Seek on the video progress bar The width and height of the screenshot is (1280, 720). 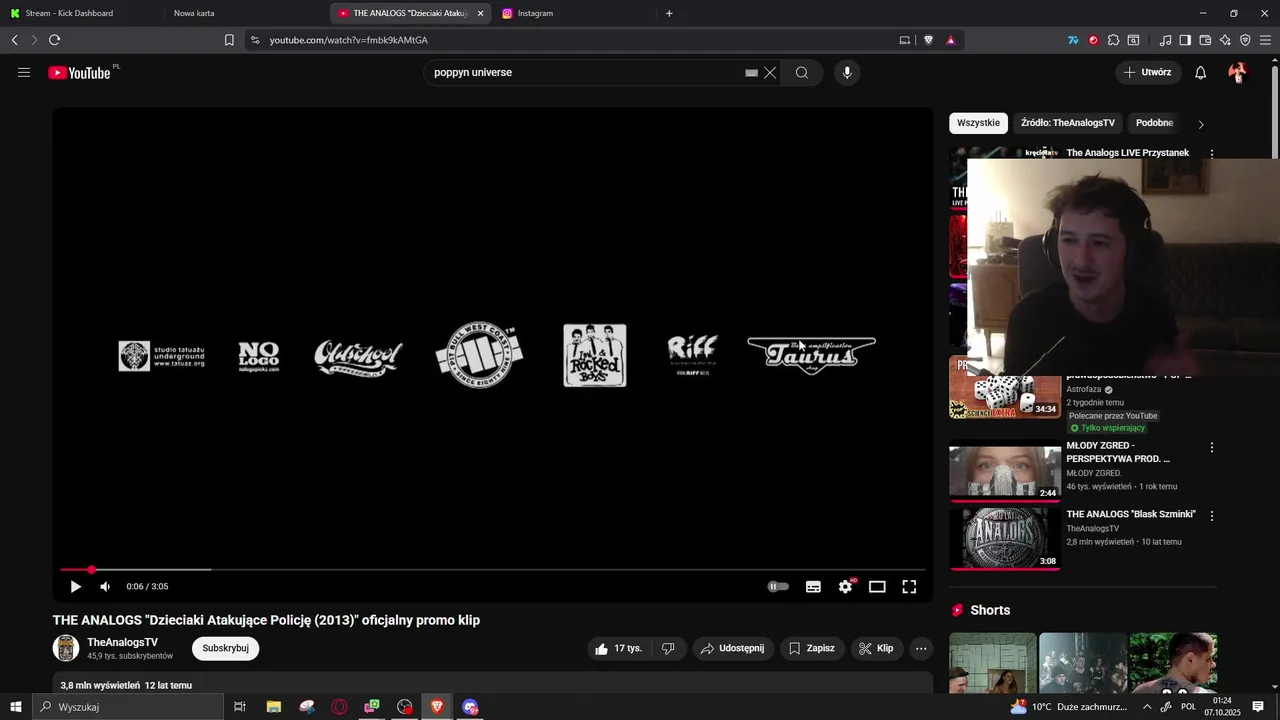coord(493,570)
